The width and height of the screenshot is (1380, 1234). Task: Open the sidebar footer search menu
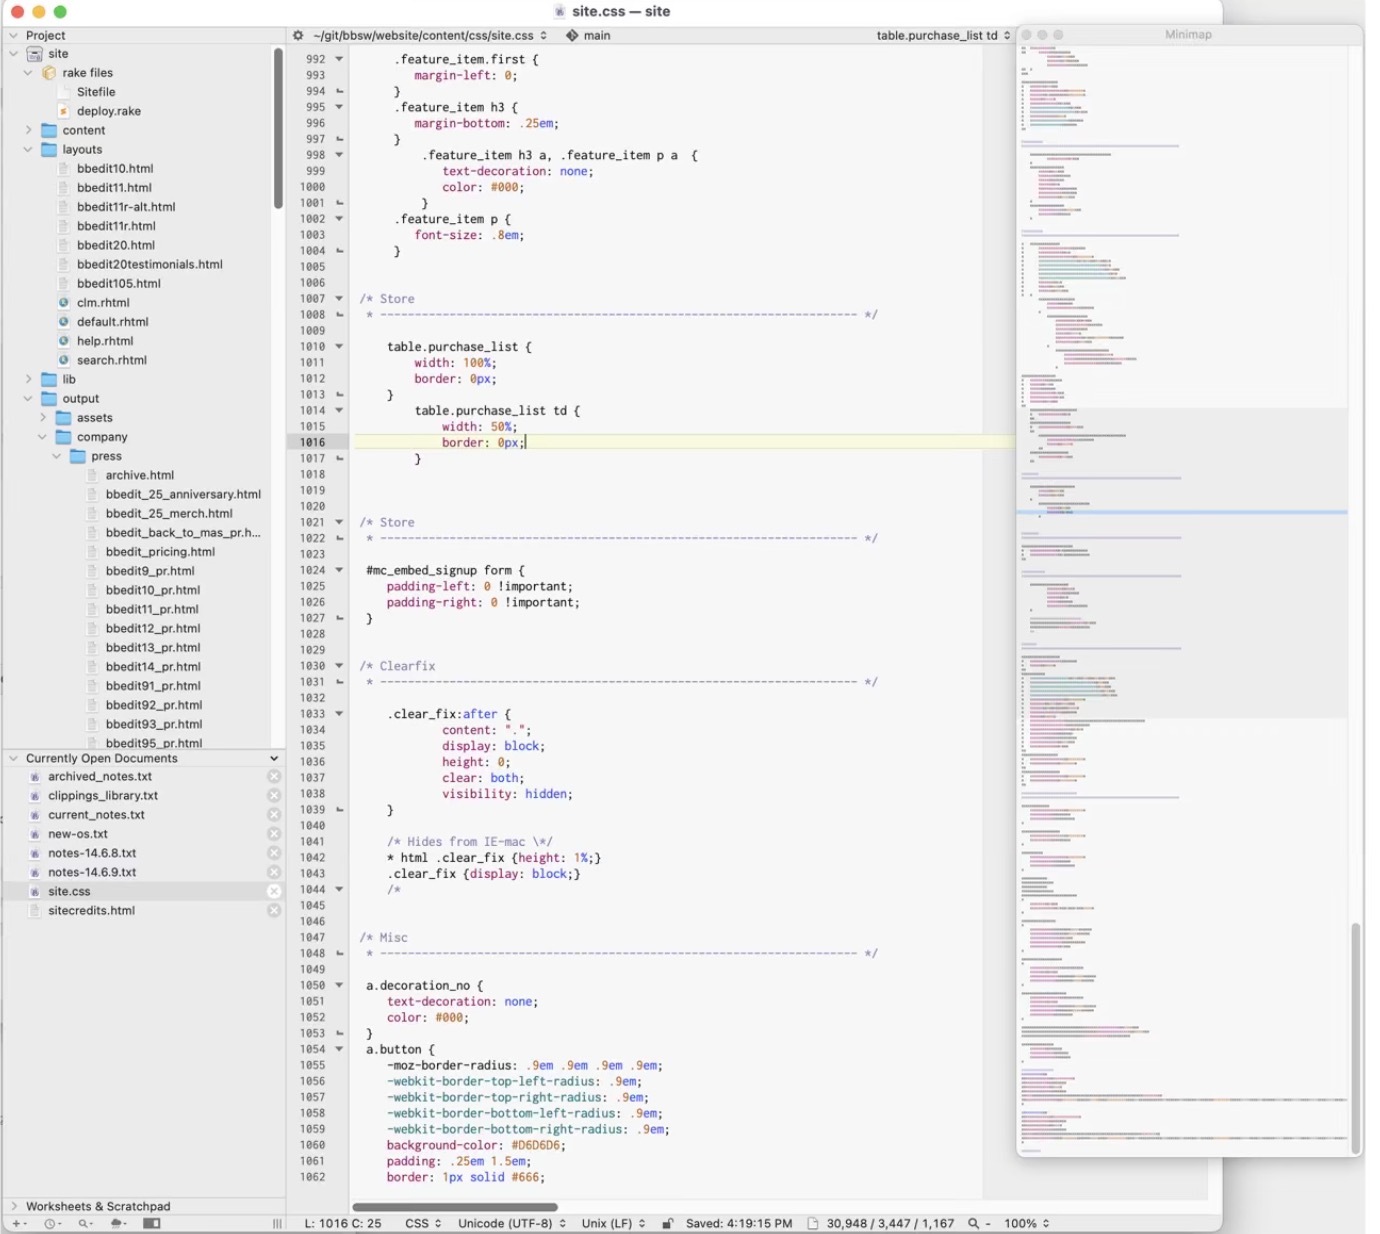tap(86, 1223)
